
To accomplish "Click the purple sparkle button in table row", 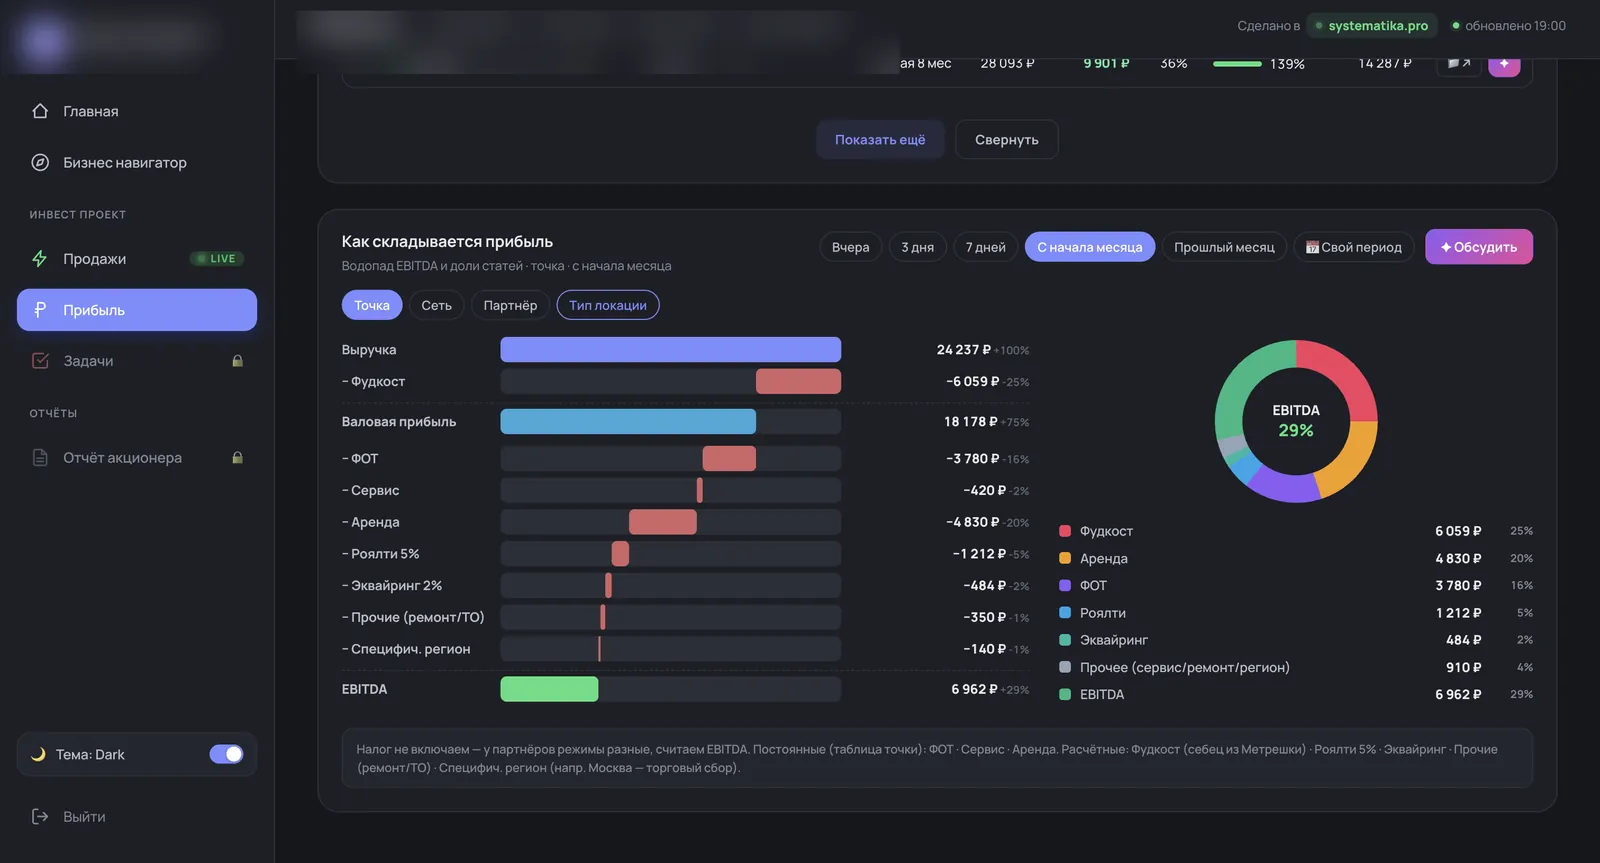I will [1504, 65].
